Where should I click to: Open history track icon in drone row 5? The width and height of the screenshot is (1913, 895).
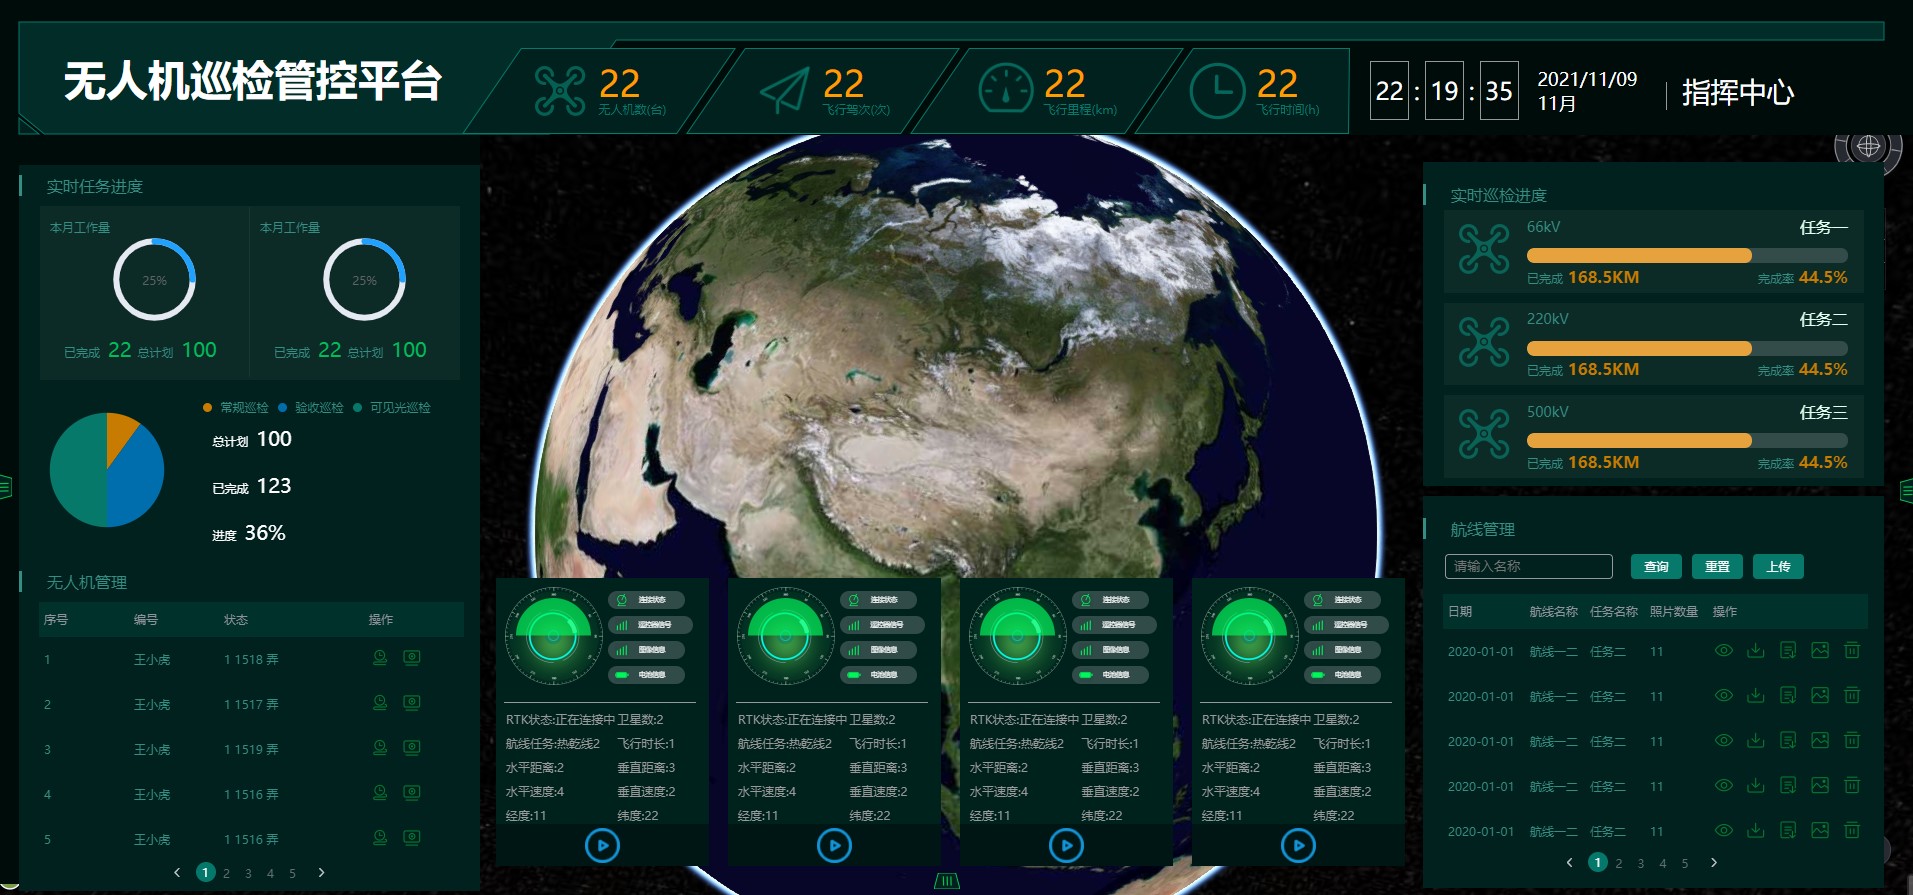point(380,838)
